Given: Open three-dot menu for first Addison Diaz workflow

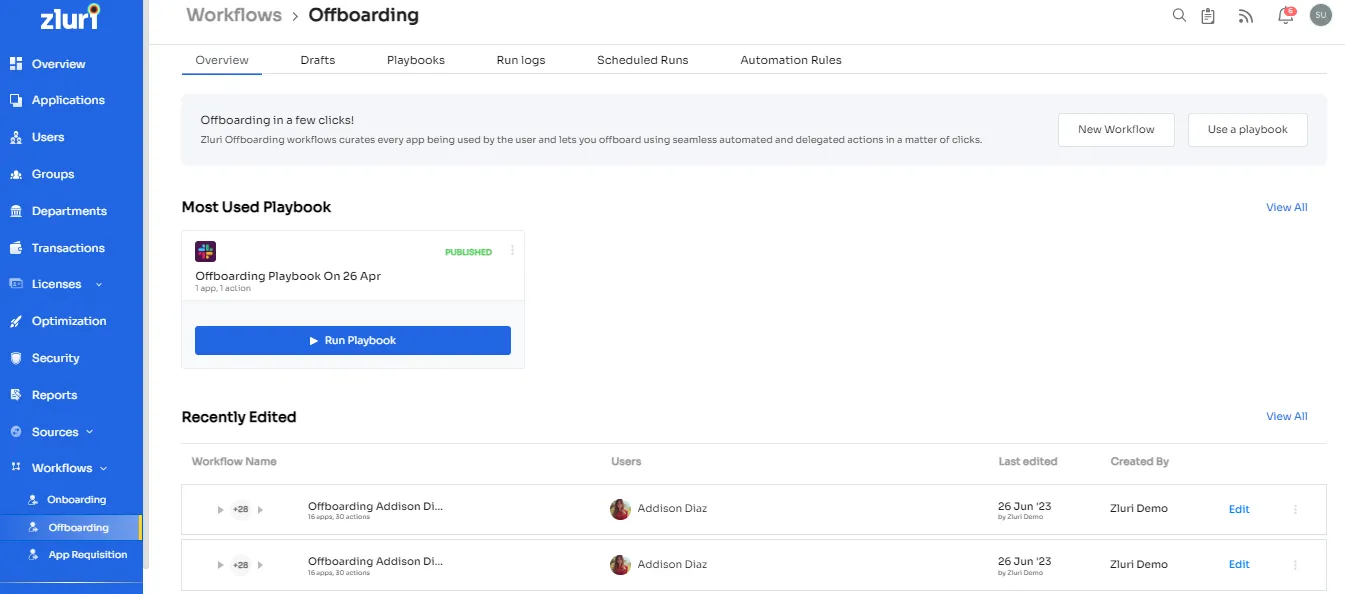Looking at the screenshot, I should 1295,509.
